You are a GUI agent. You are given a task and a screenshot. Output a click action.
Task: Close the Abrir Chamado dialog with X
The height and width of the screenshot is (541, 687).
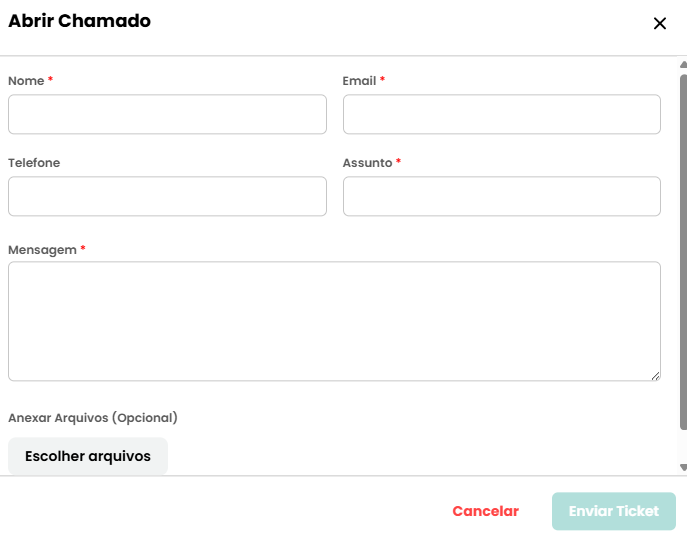(x=660, y=23)
